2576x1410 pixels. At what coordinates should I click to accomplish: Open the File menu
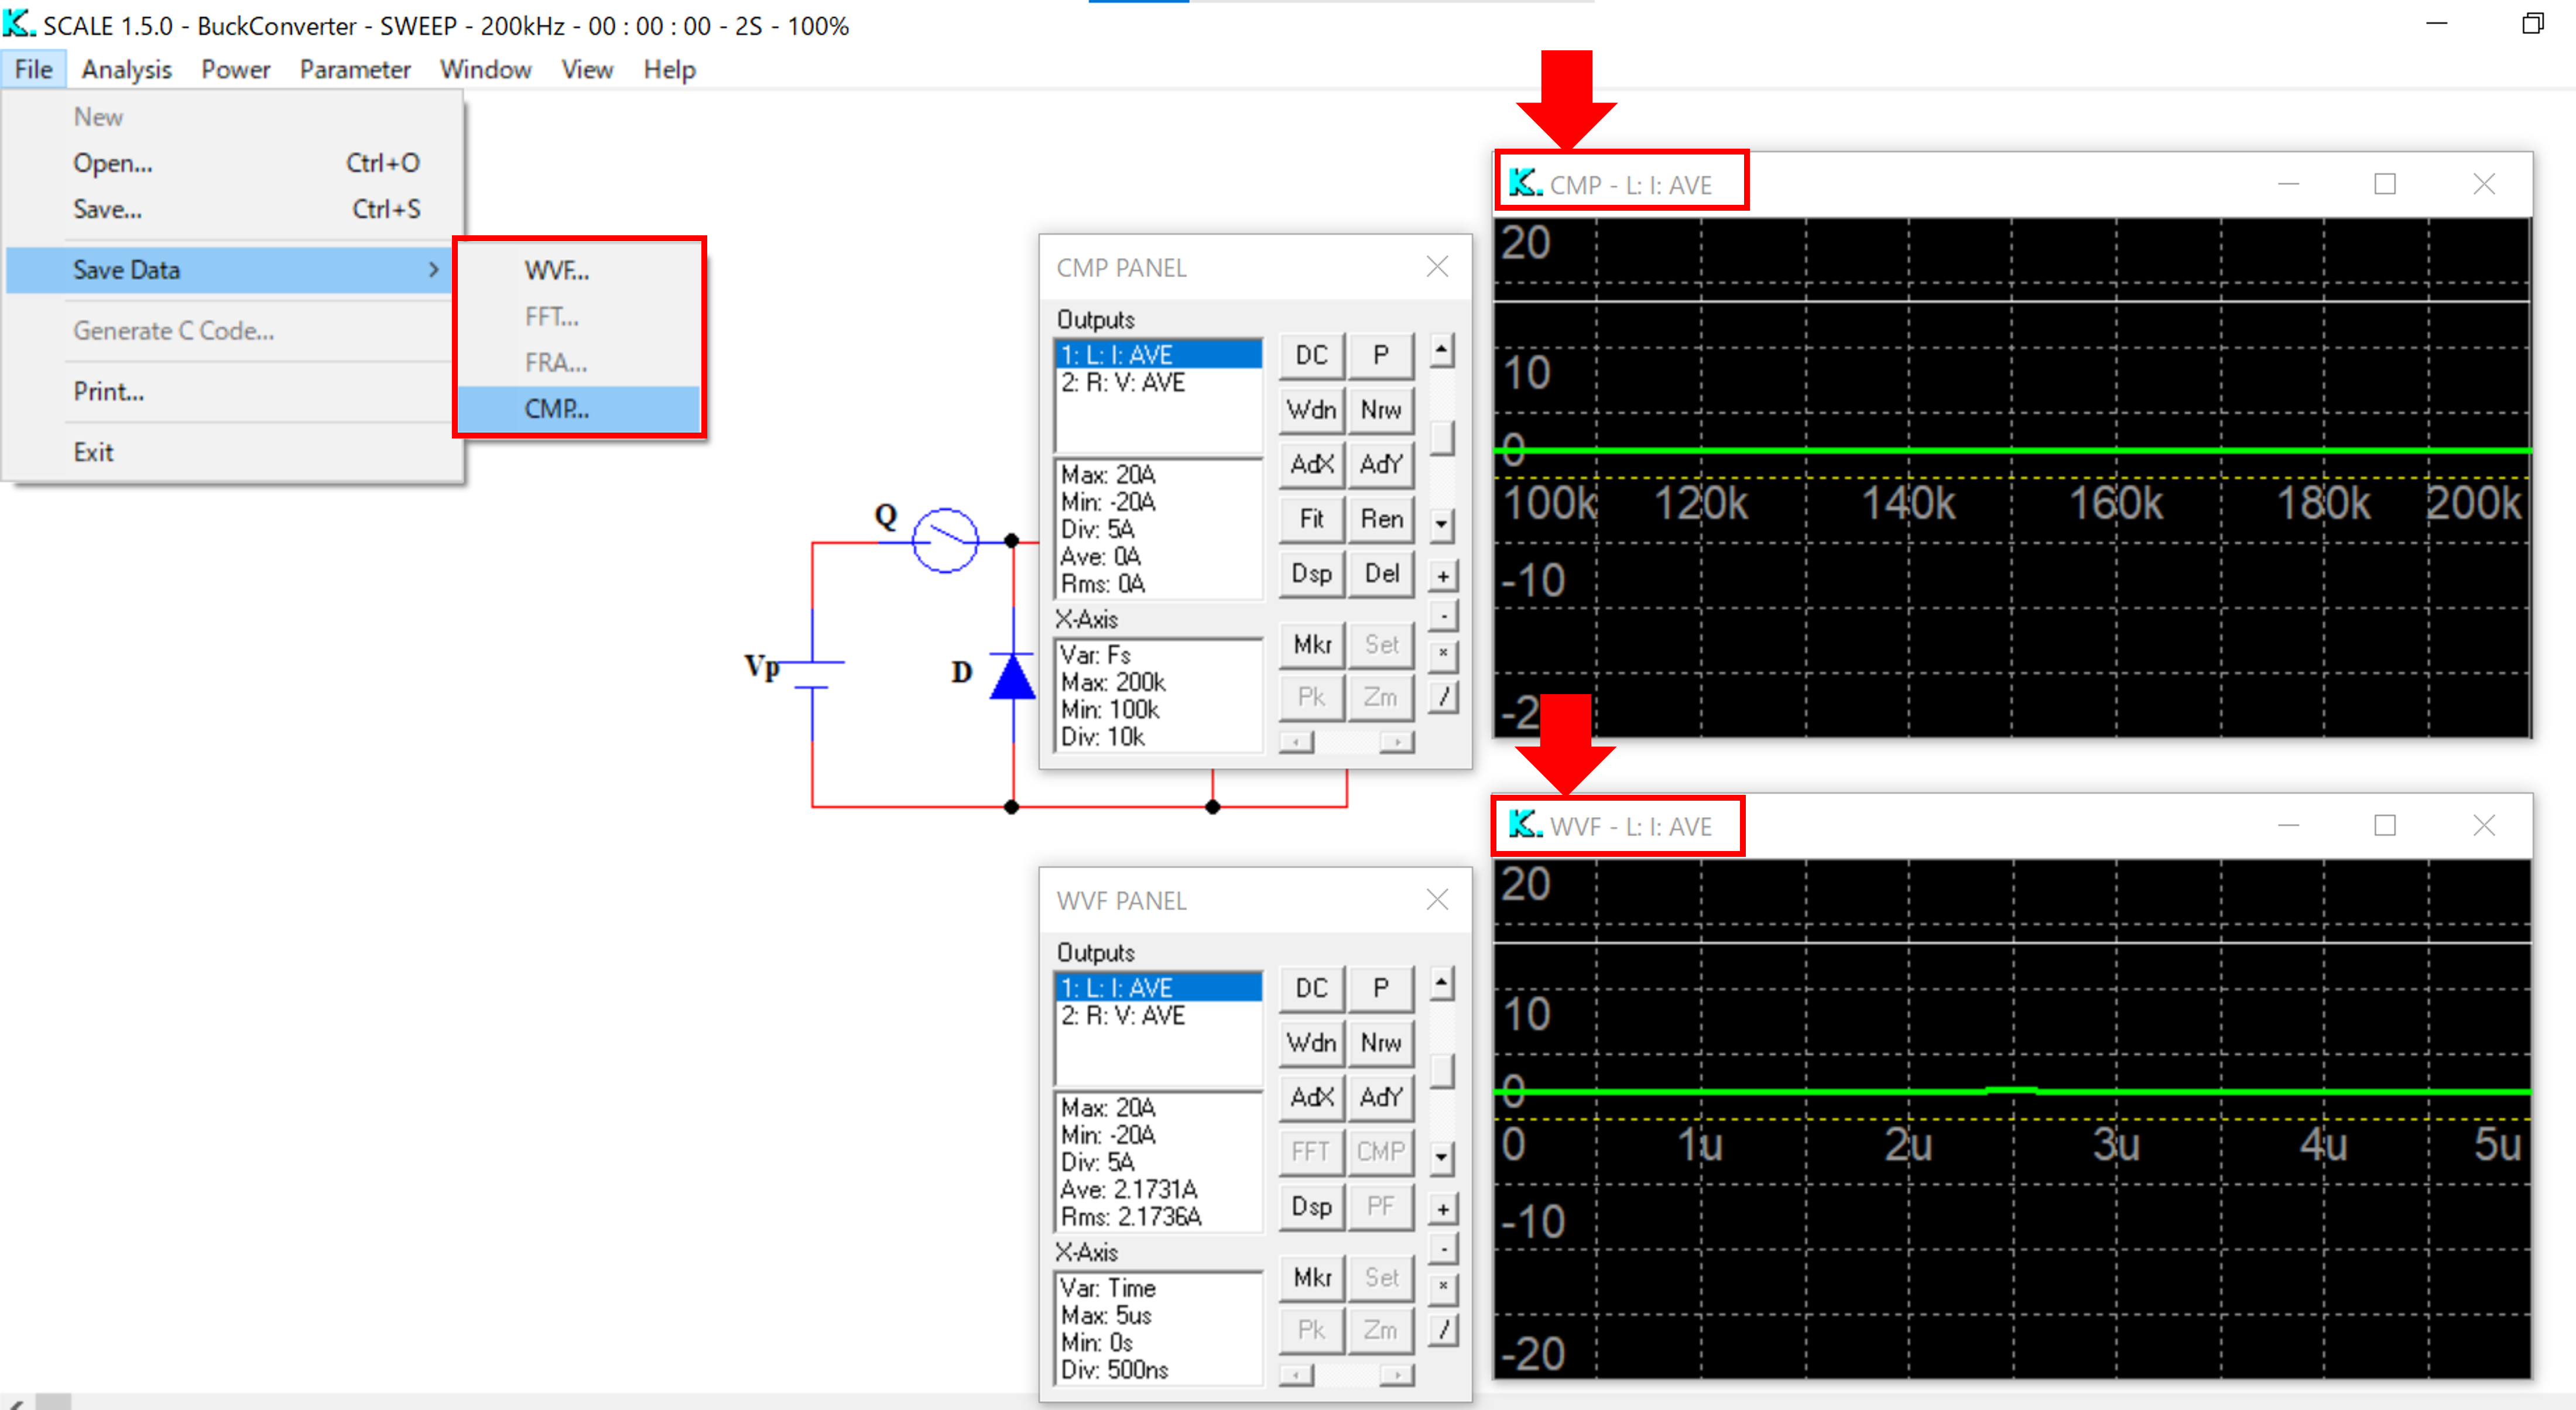33,69
